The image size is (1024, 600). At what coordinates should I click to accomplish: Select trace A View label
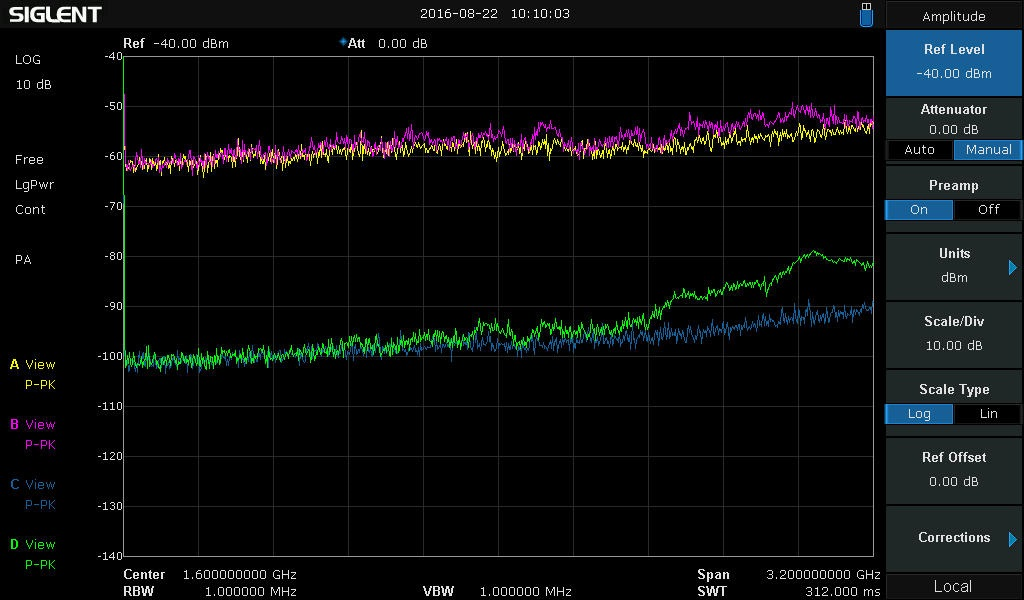point(33,365)
